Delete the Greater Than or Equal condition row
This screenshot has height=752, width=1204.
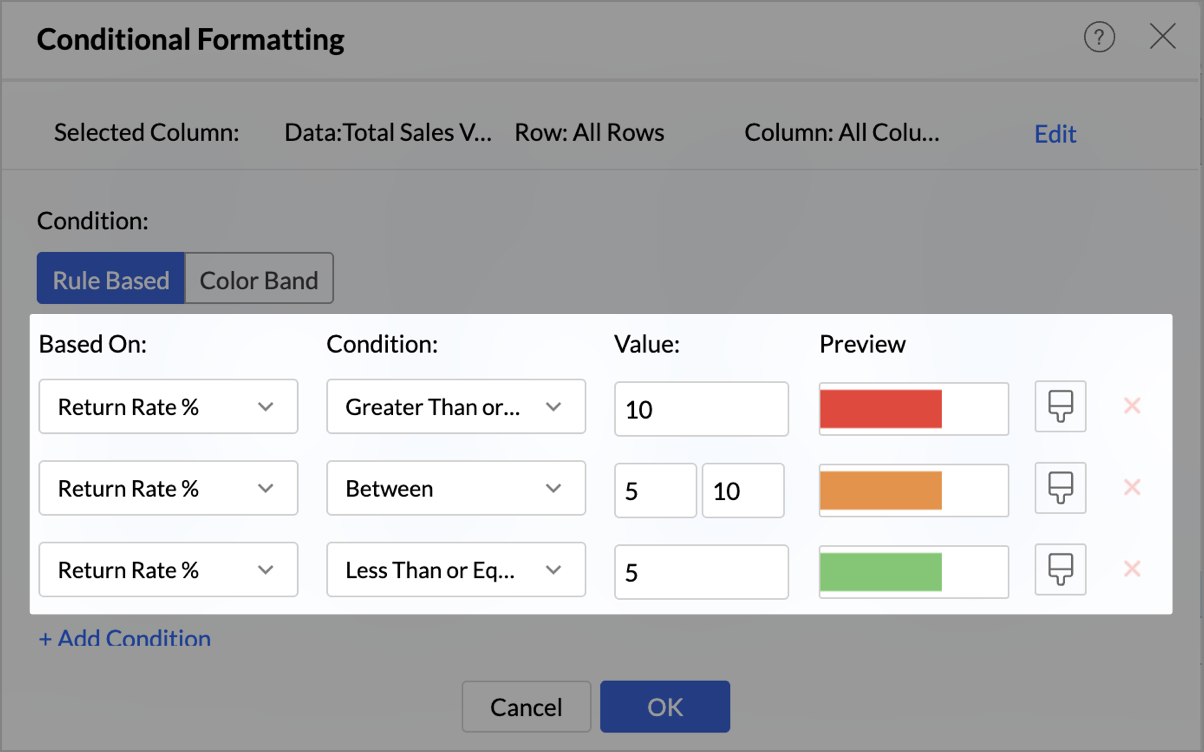click(x=1132, y=406)
